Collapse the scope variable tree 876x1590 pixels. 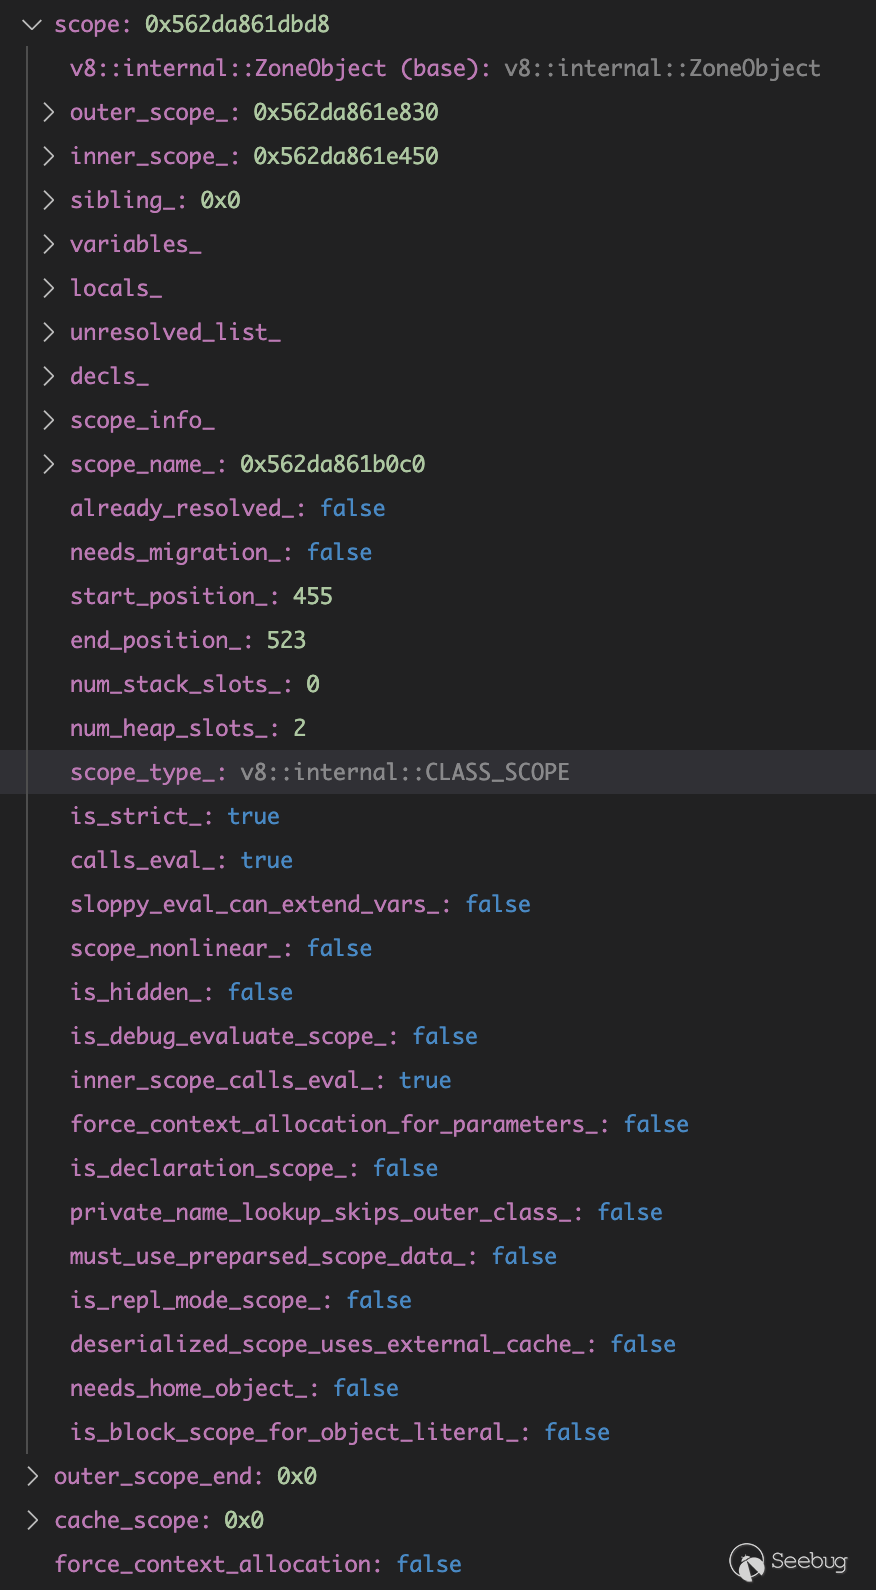pos(32,24)
